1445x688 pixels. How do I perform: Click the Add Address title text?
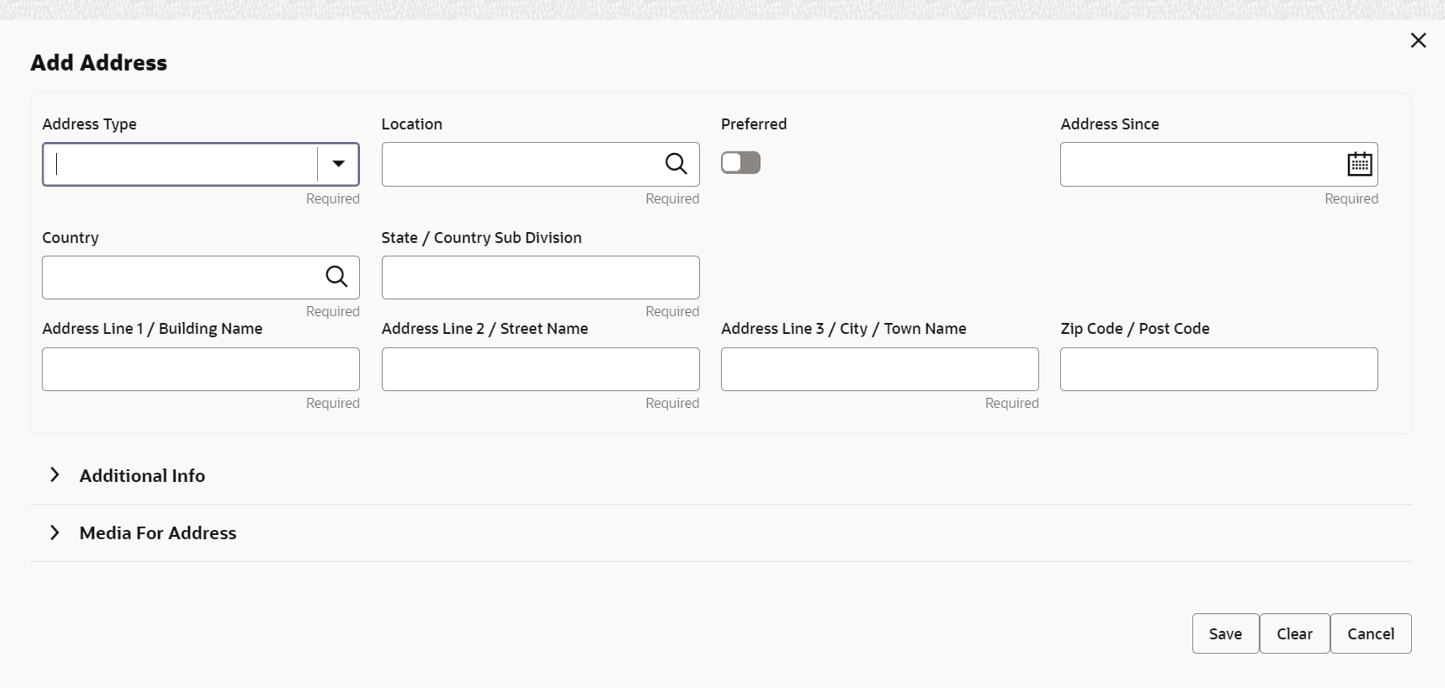pos(99,62)
